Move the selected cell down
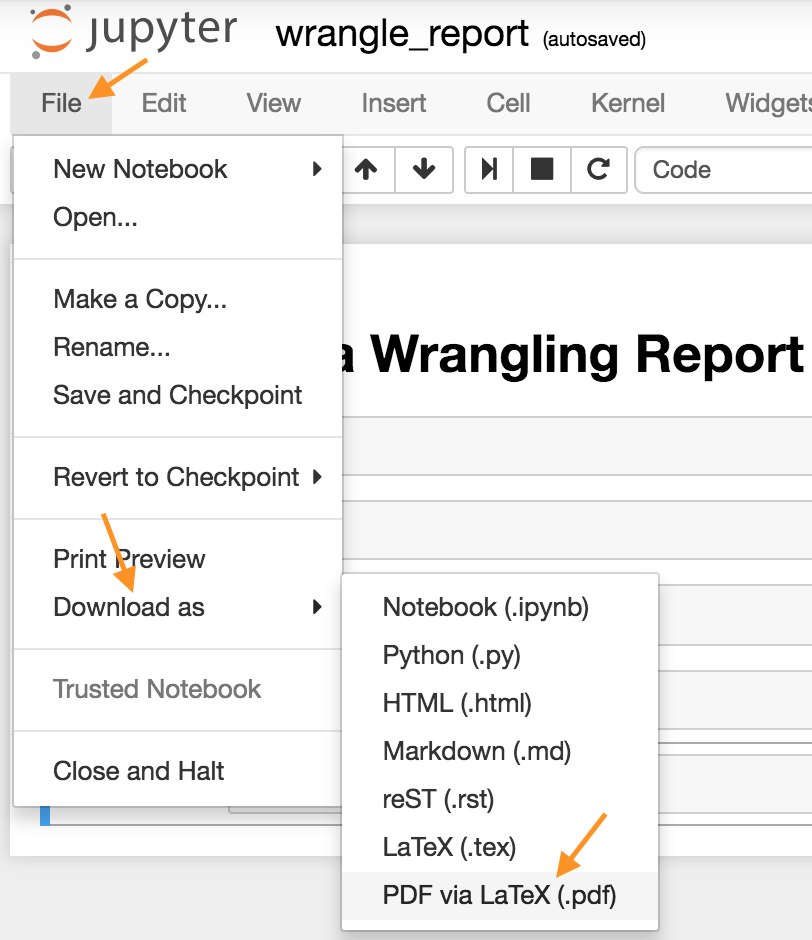 click(x=424, y=170)
